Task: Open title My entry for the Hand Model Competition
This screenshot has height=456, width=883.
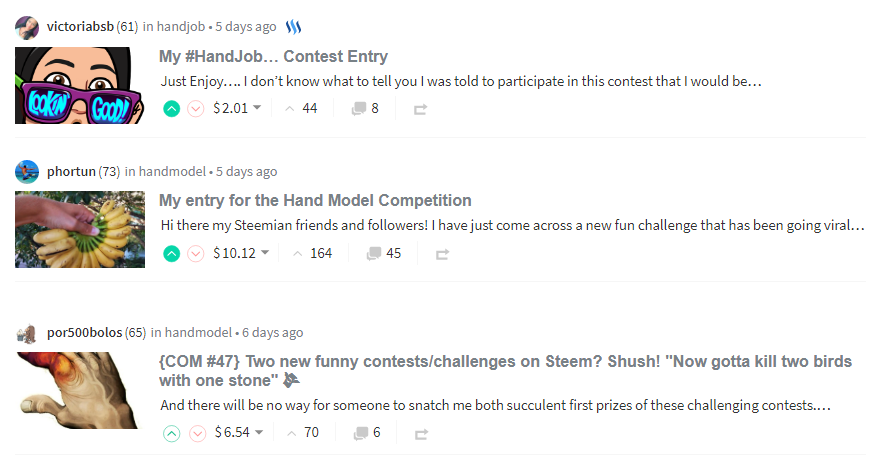Action: point(315,200)
